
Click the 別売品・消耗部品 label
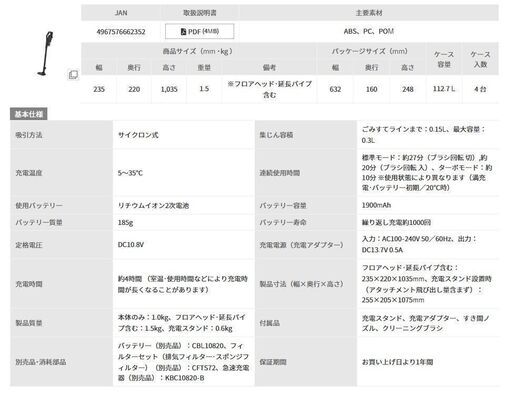(41, 362)
